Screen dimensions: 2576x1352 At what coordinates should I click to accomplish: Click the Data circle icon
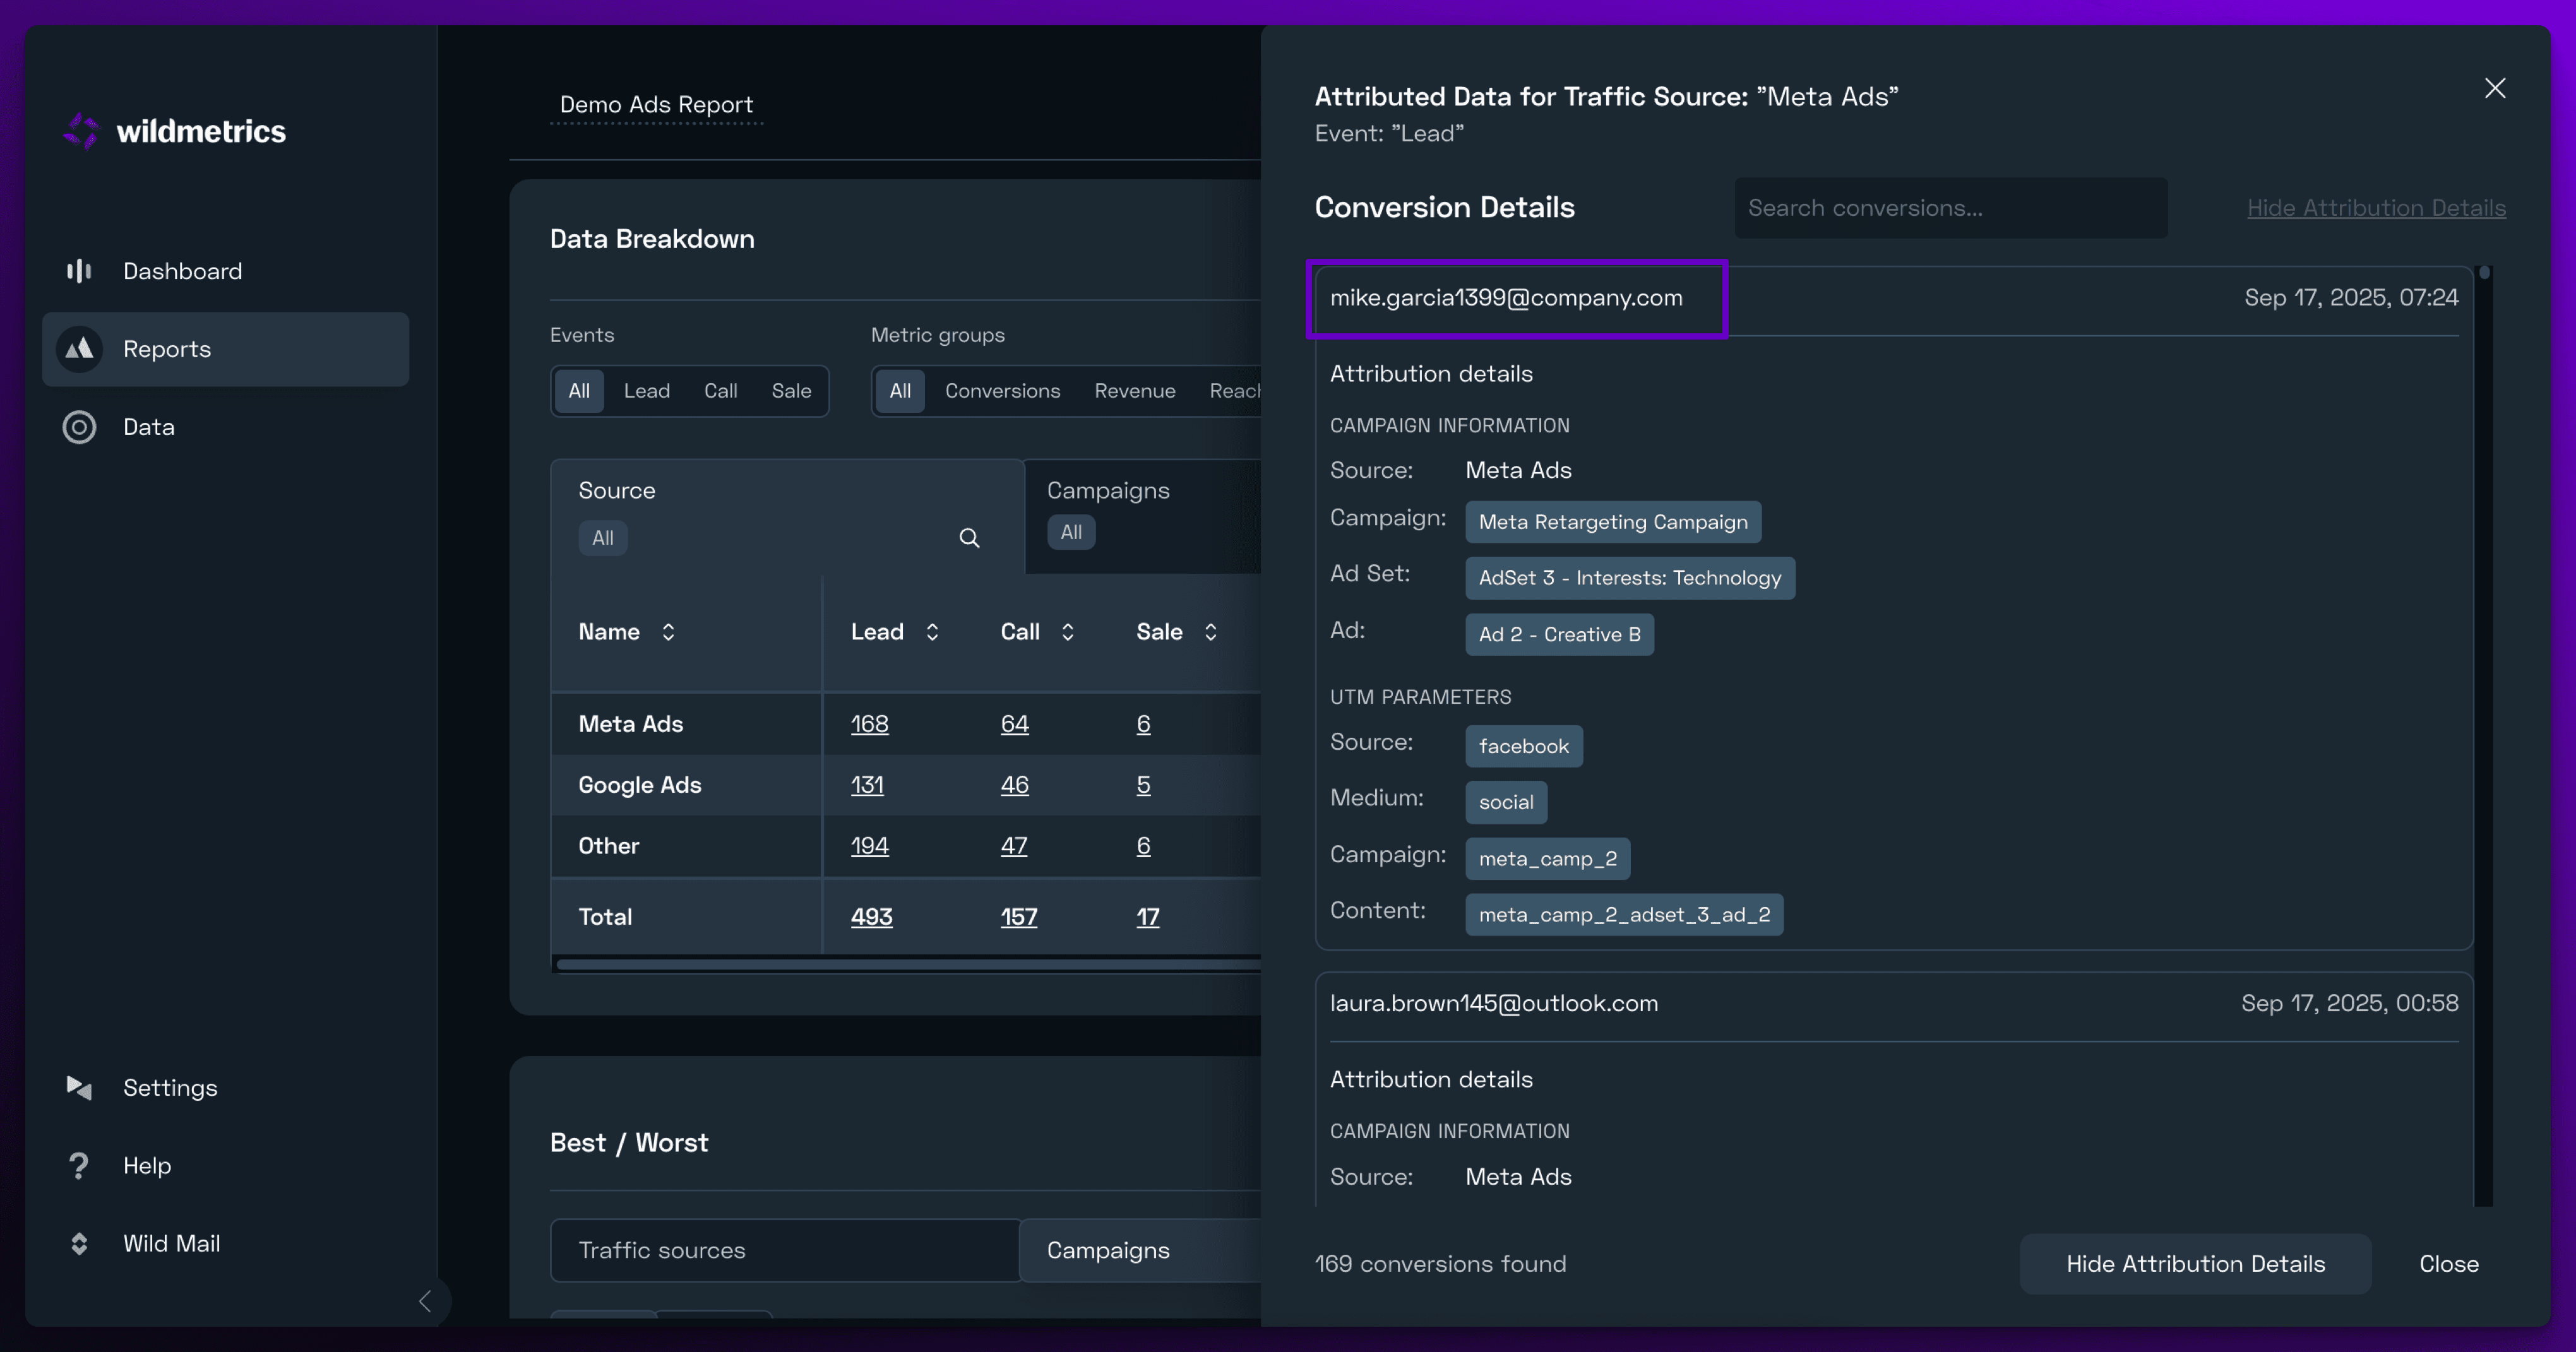pyautogui.click(x=79, y=427)
